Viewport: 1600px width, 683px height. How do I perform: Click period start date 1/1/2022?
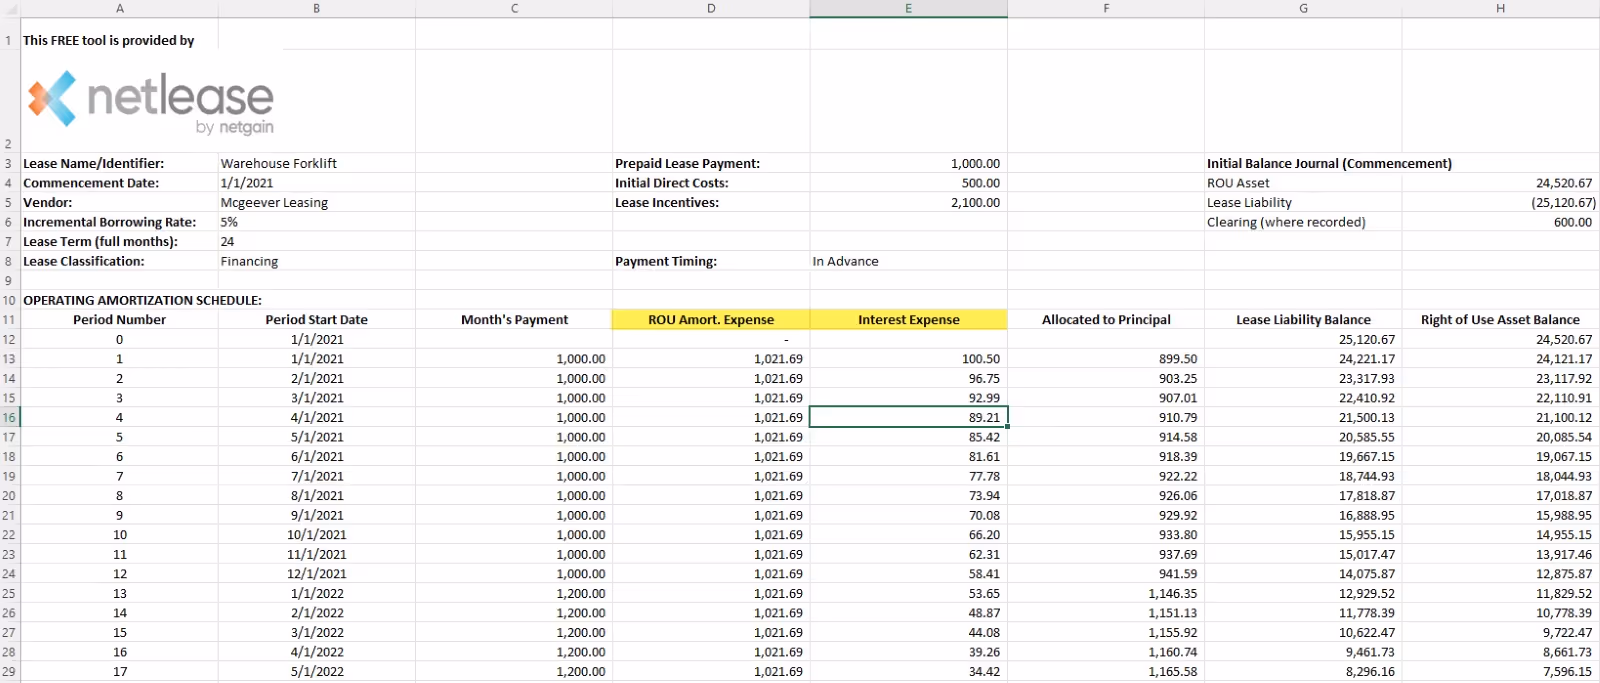click(317, 593)
